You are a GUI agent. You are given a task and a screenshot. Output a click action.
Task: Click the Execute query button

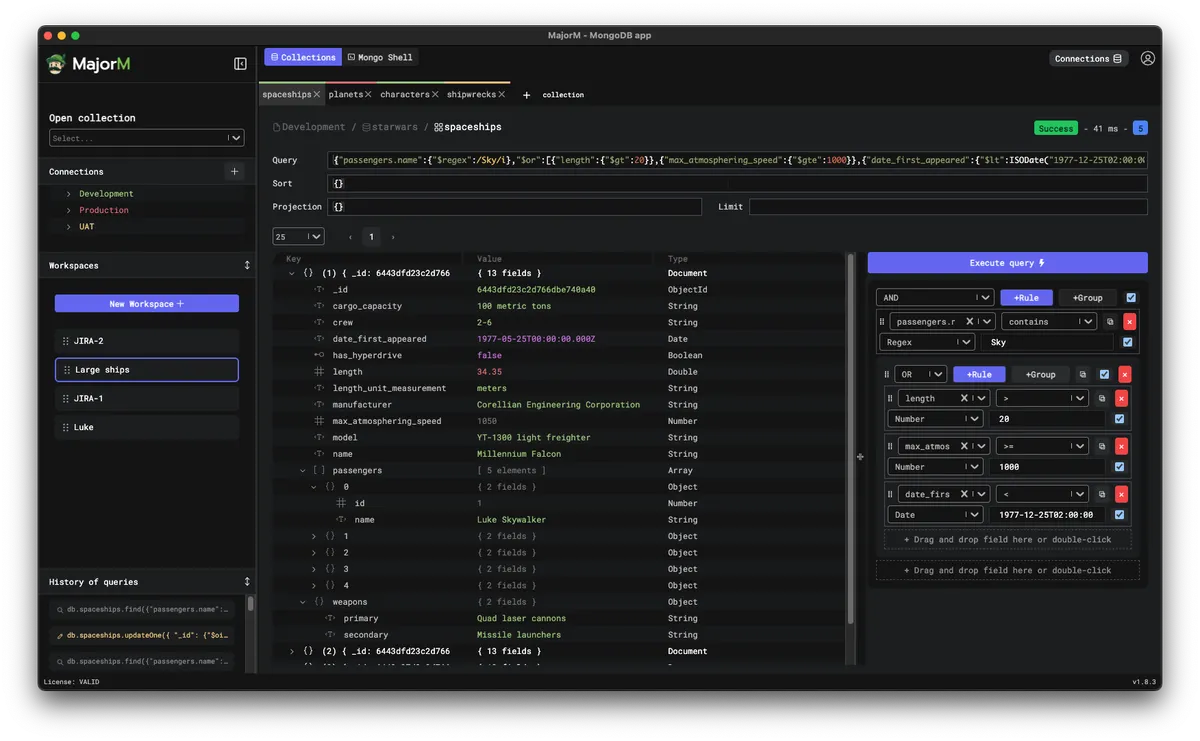(1007, 263)
